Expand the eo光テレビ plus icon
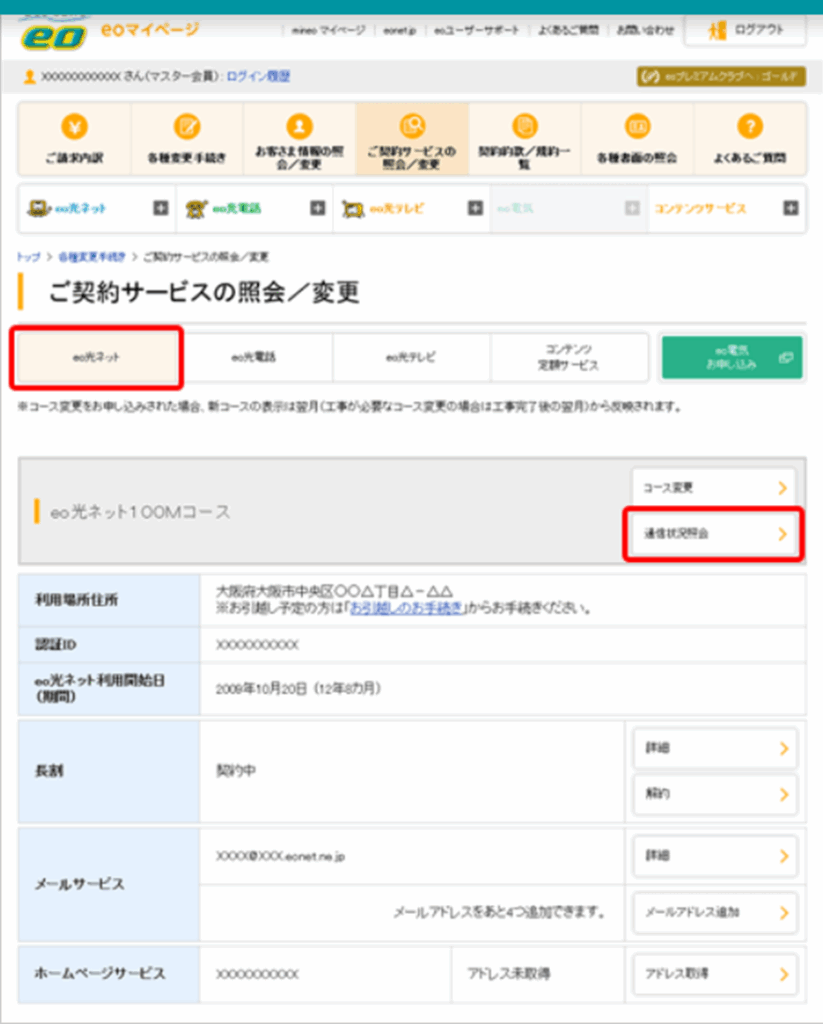The image size is (823, 1024). pyautogui.click(x=476, y=208)
